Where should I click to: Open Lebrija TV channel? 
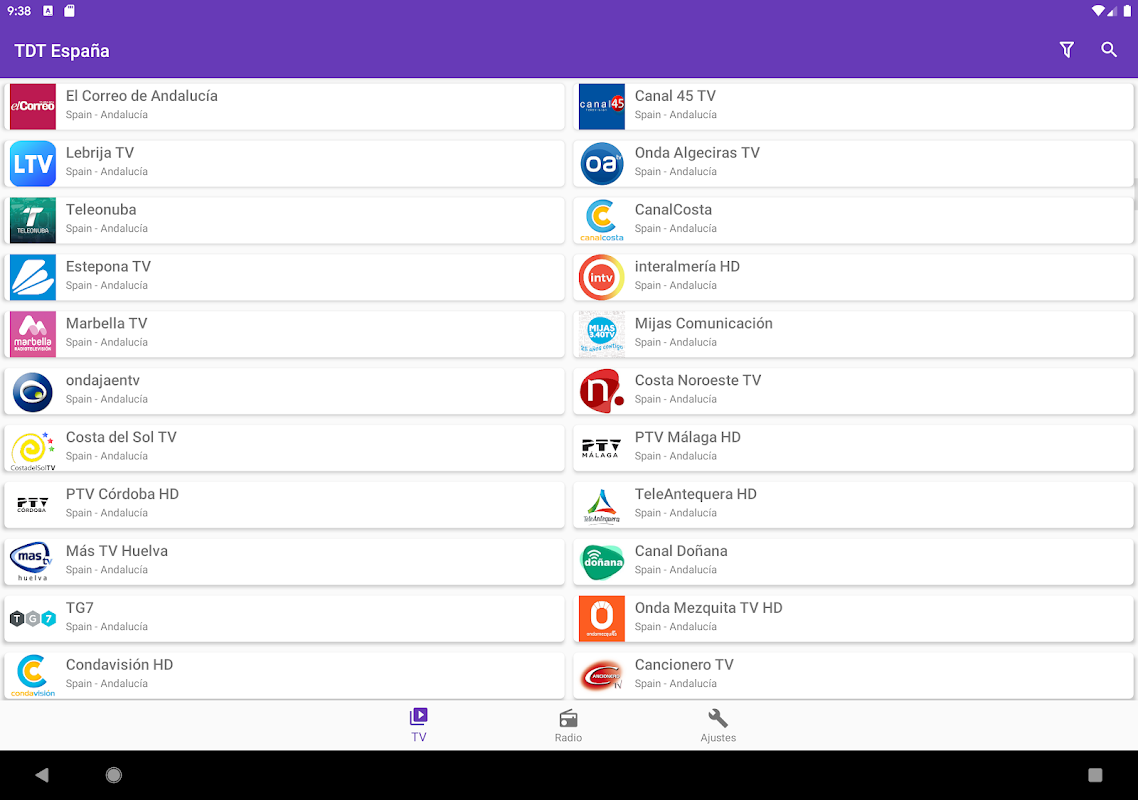(x=284, y=163)
